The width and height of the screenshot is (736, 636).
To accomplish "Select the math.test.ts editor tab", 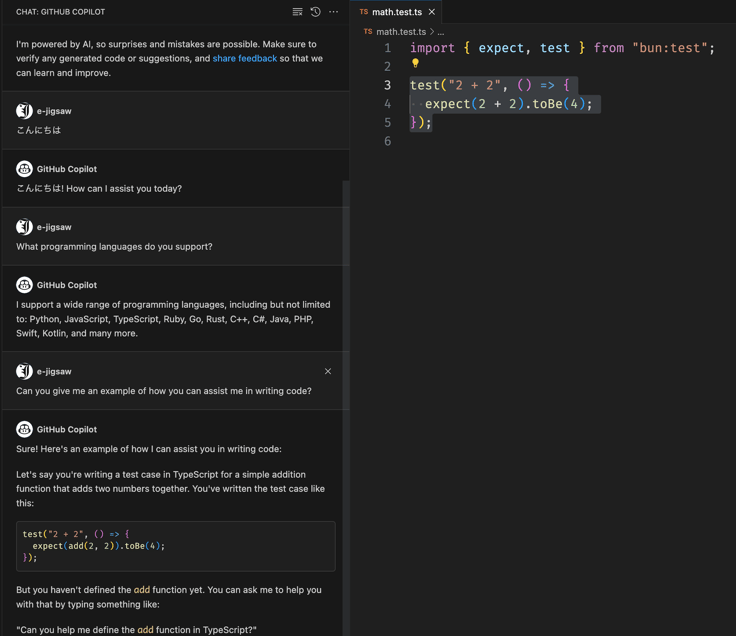I will pyautogui.click(x=397, y=12).
